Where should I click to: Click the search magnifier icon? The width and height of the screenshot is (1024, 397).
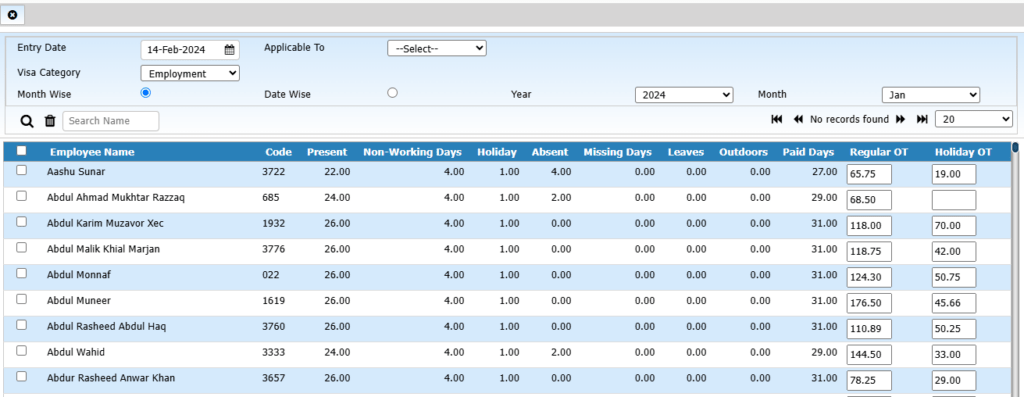tap(27, 121)
